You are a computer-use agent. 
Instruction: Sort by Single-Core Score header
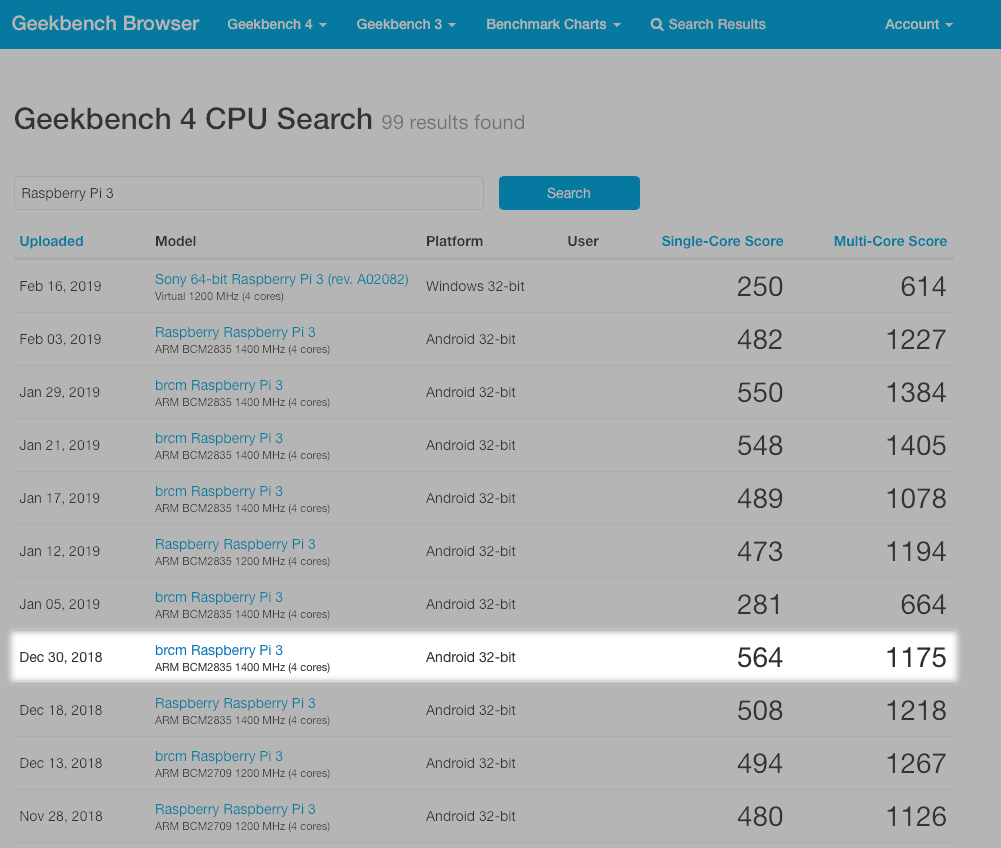pyautogui.click(x=722, y=241)
